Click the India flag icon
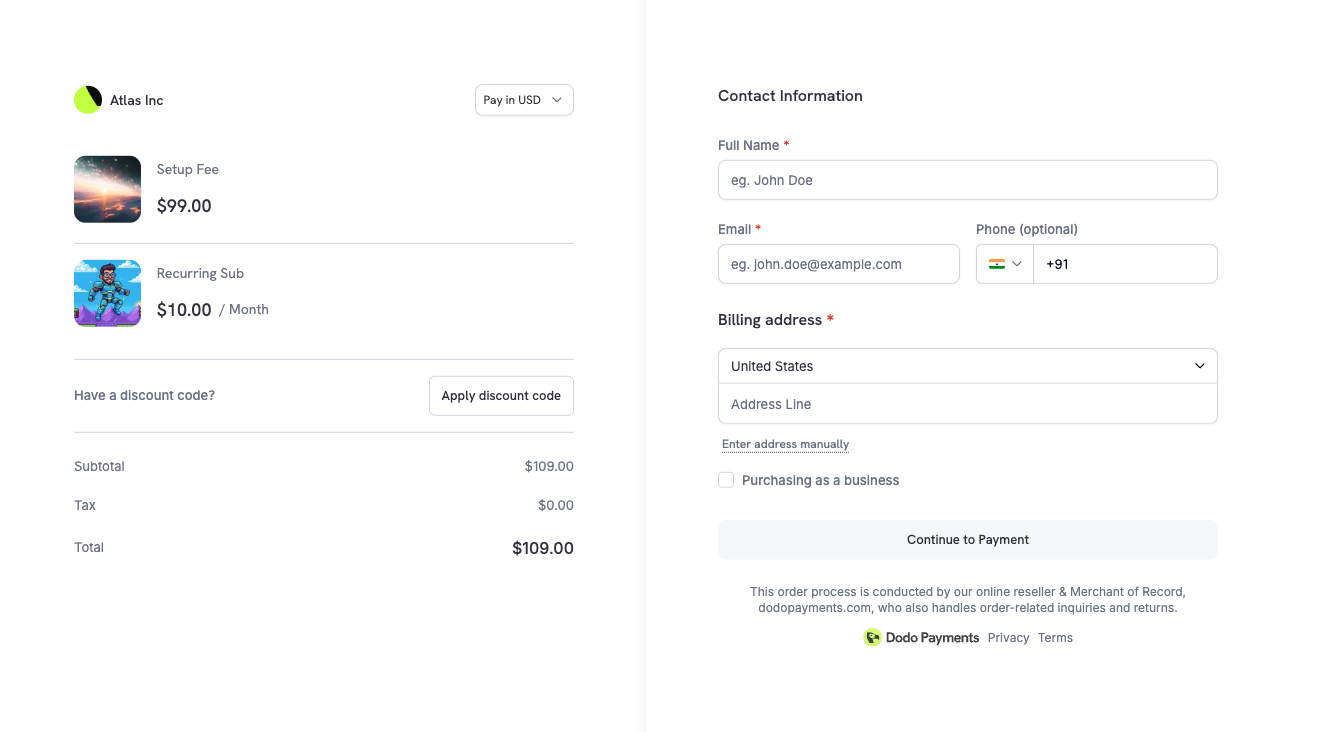The width and height of the screenshot is (1330, 732). click(996, 264)
